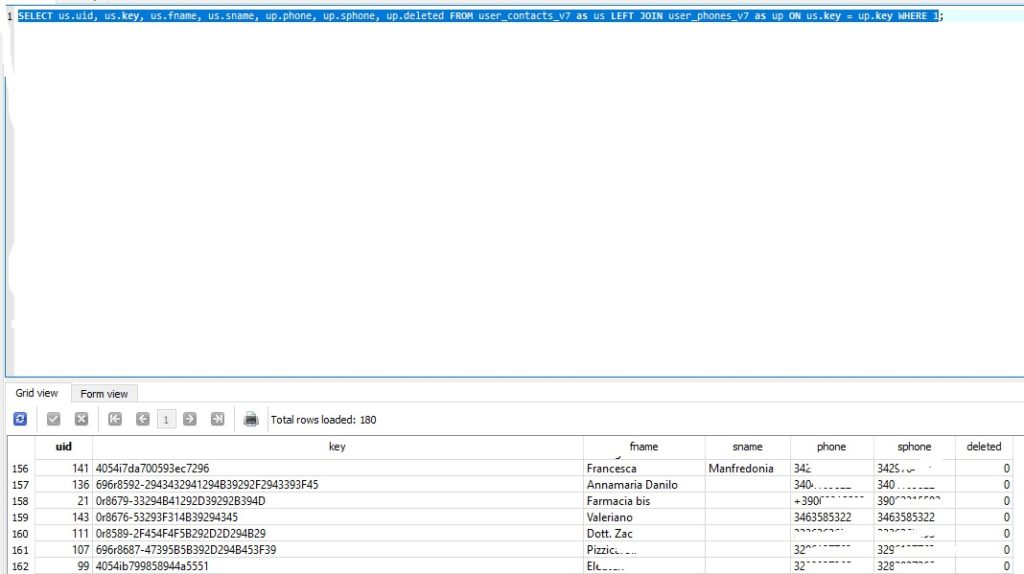The height and width of the screenshot is (574, 1024).
Task: Click the deleted column header
Action: click(984, 447)
